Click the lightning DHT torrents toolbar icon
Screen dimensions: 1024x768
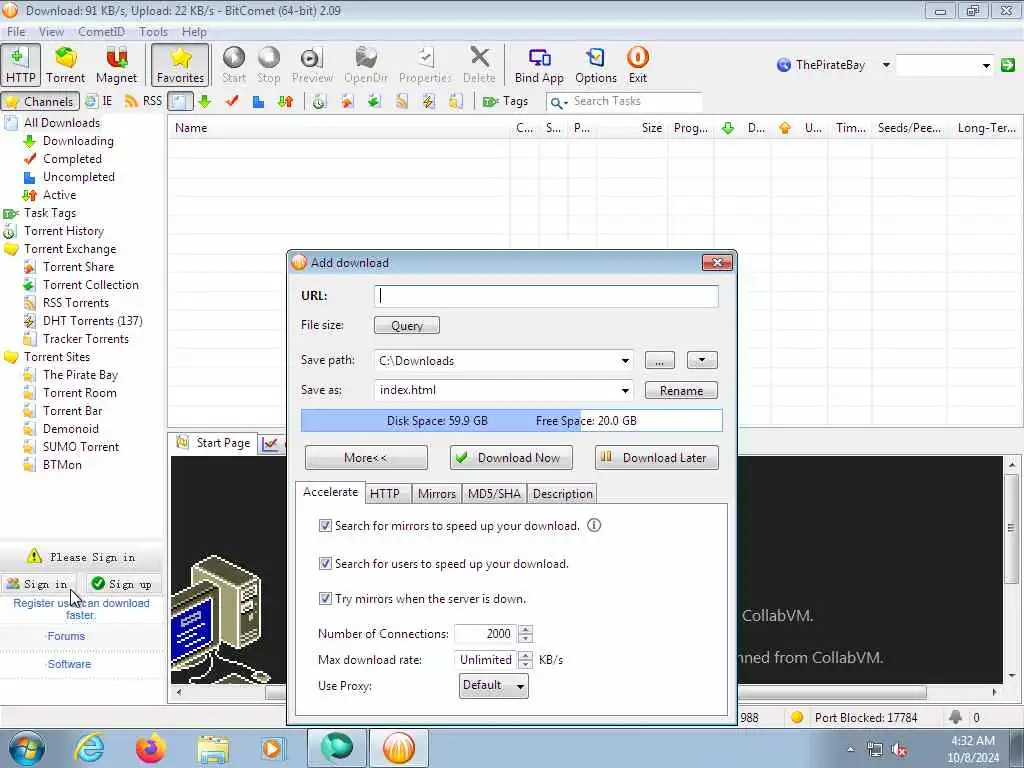428,101
